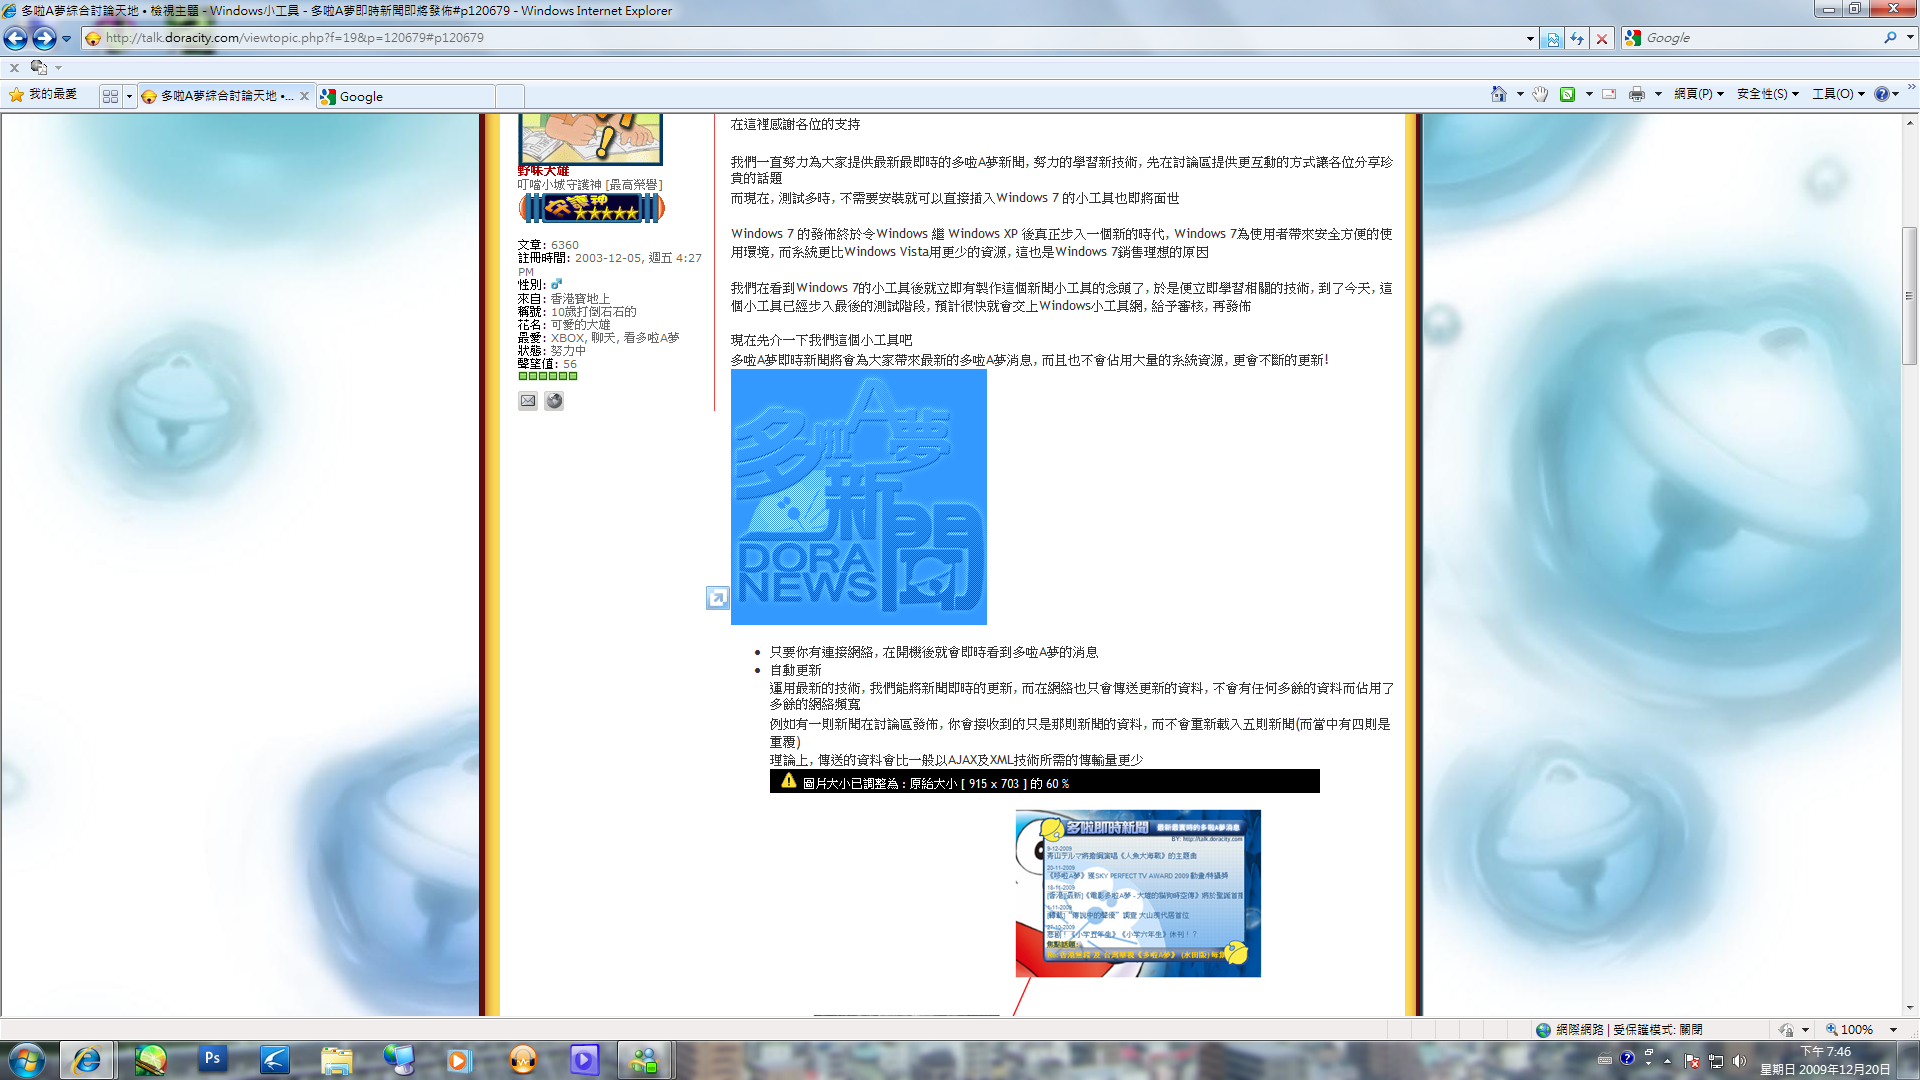
Task: Click the translate toolbar icon below Back button
Action: click(x=39, y=67)
